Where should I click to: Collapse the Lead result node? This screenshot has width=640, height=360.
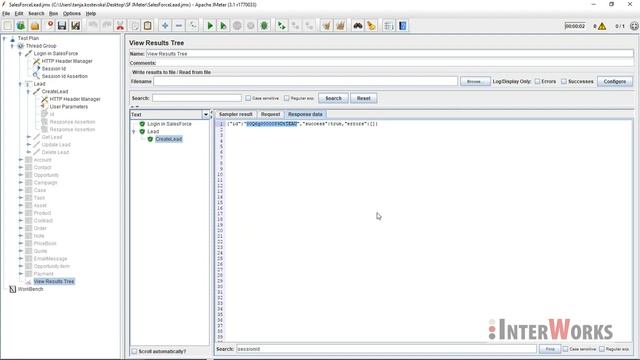(x=134, y=131)
